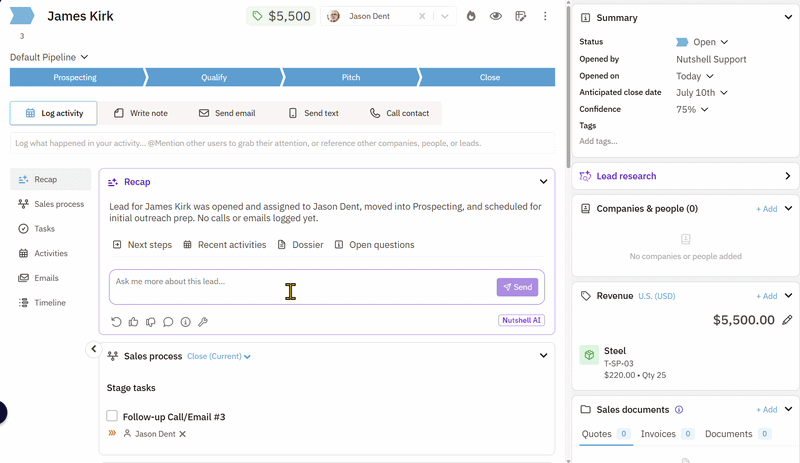Image resolution: width=800 pixels, height=463 pixels.
Task: Open the assignee dropdown arrow
Action: click(x=445, y=16)
